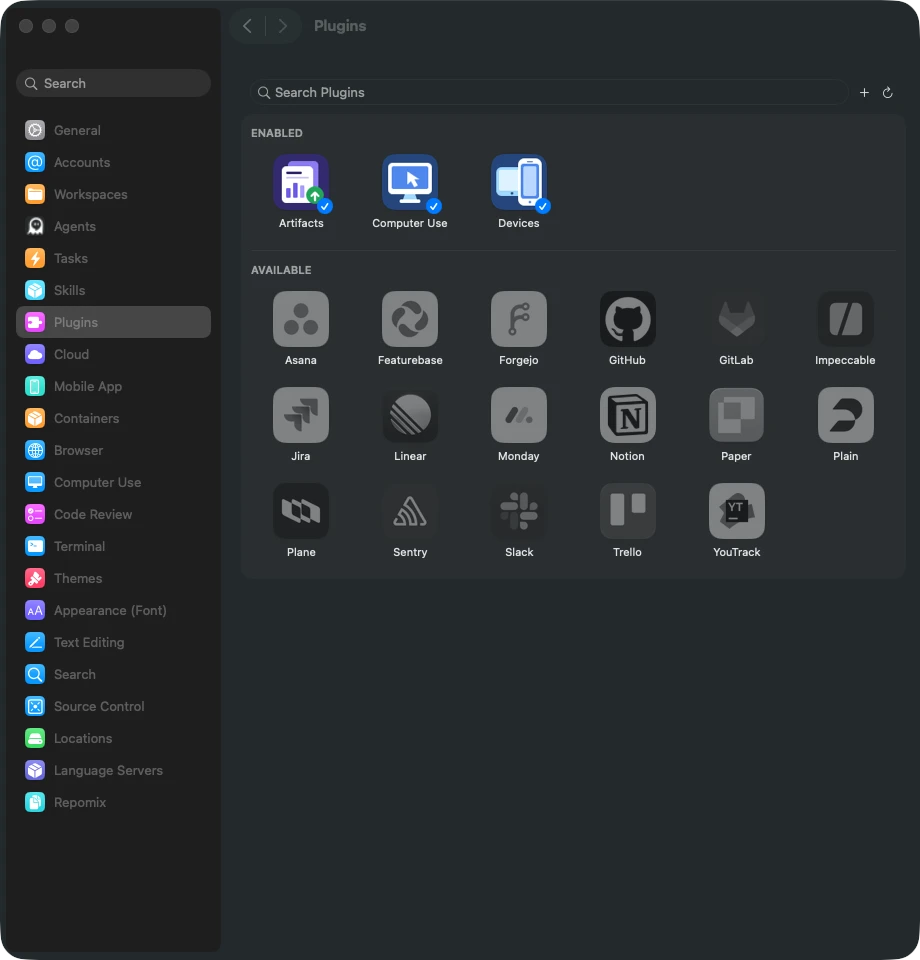Open Code Review settings
Image resolution: width=920 pixels, height=960 pixels.
point(113,514)
